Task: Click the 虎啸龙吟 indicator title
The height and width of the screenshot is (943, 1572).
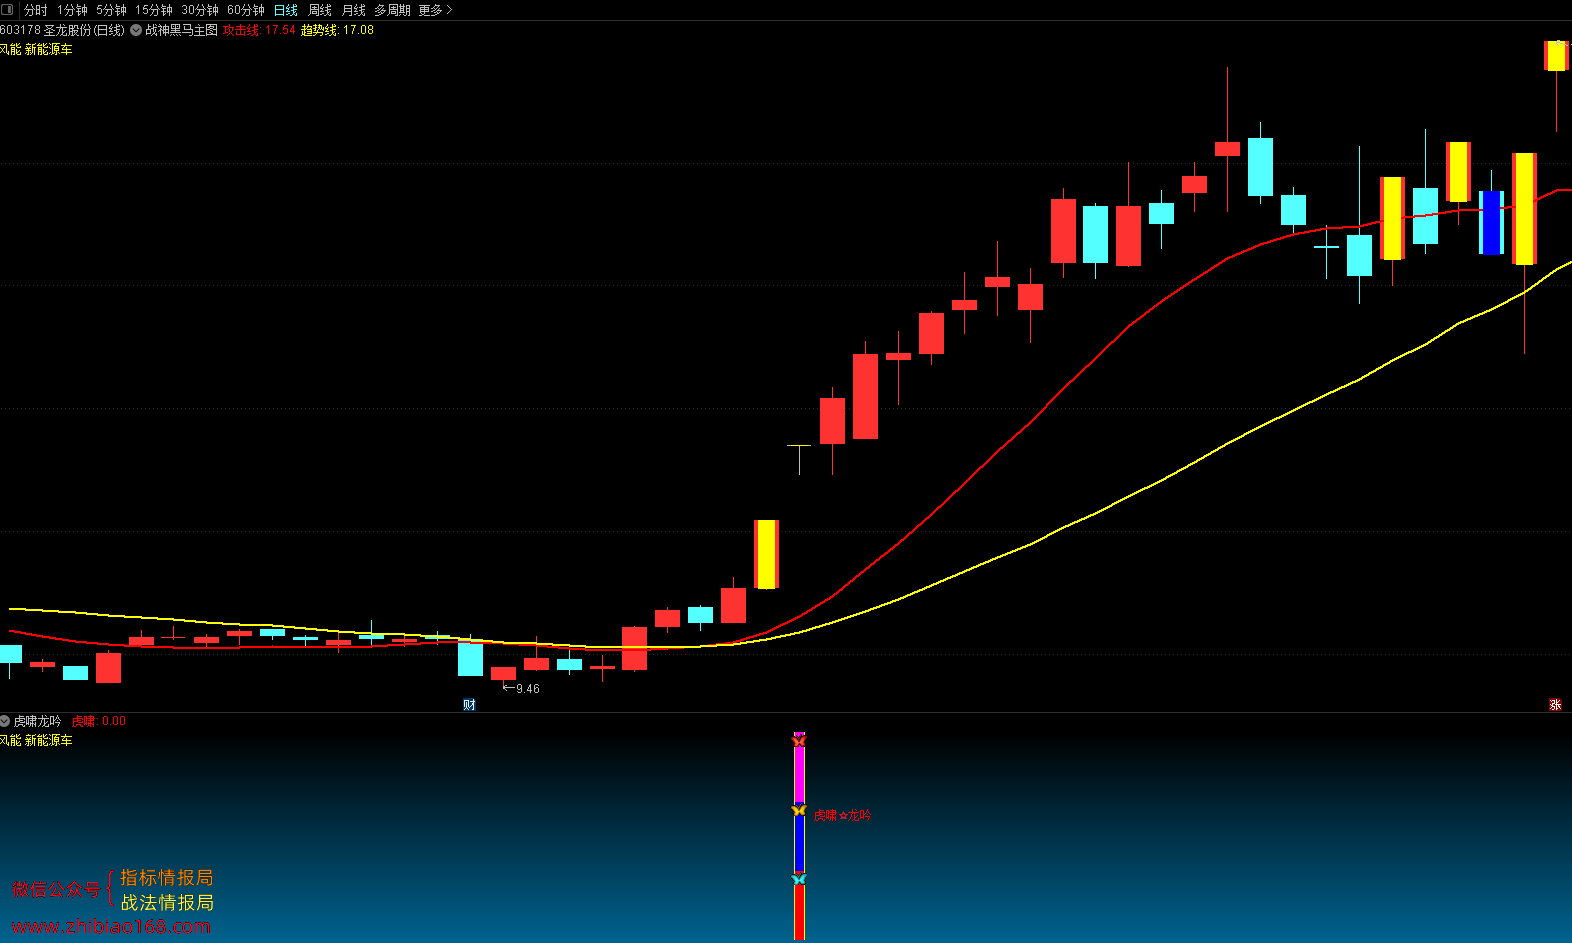Action: (37, 721)
